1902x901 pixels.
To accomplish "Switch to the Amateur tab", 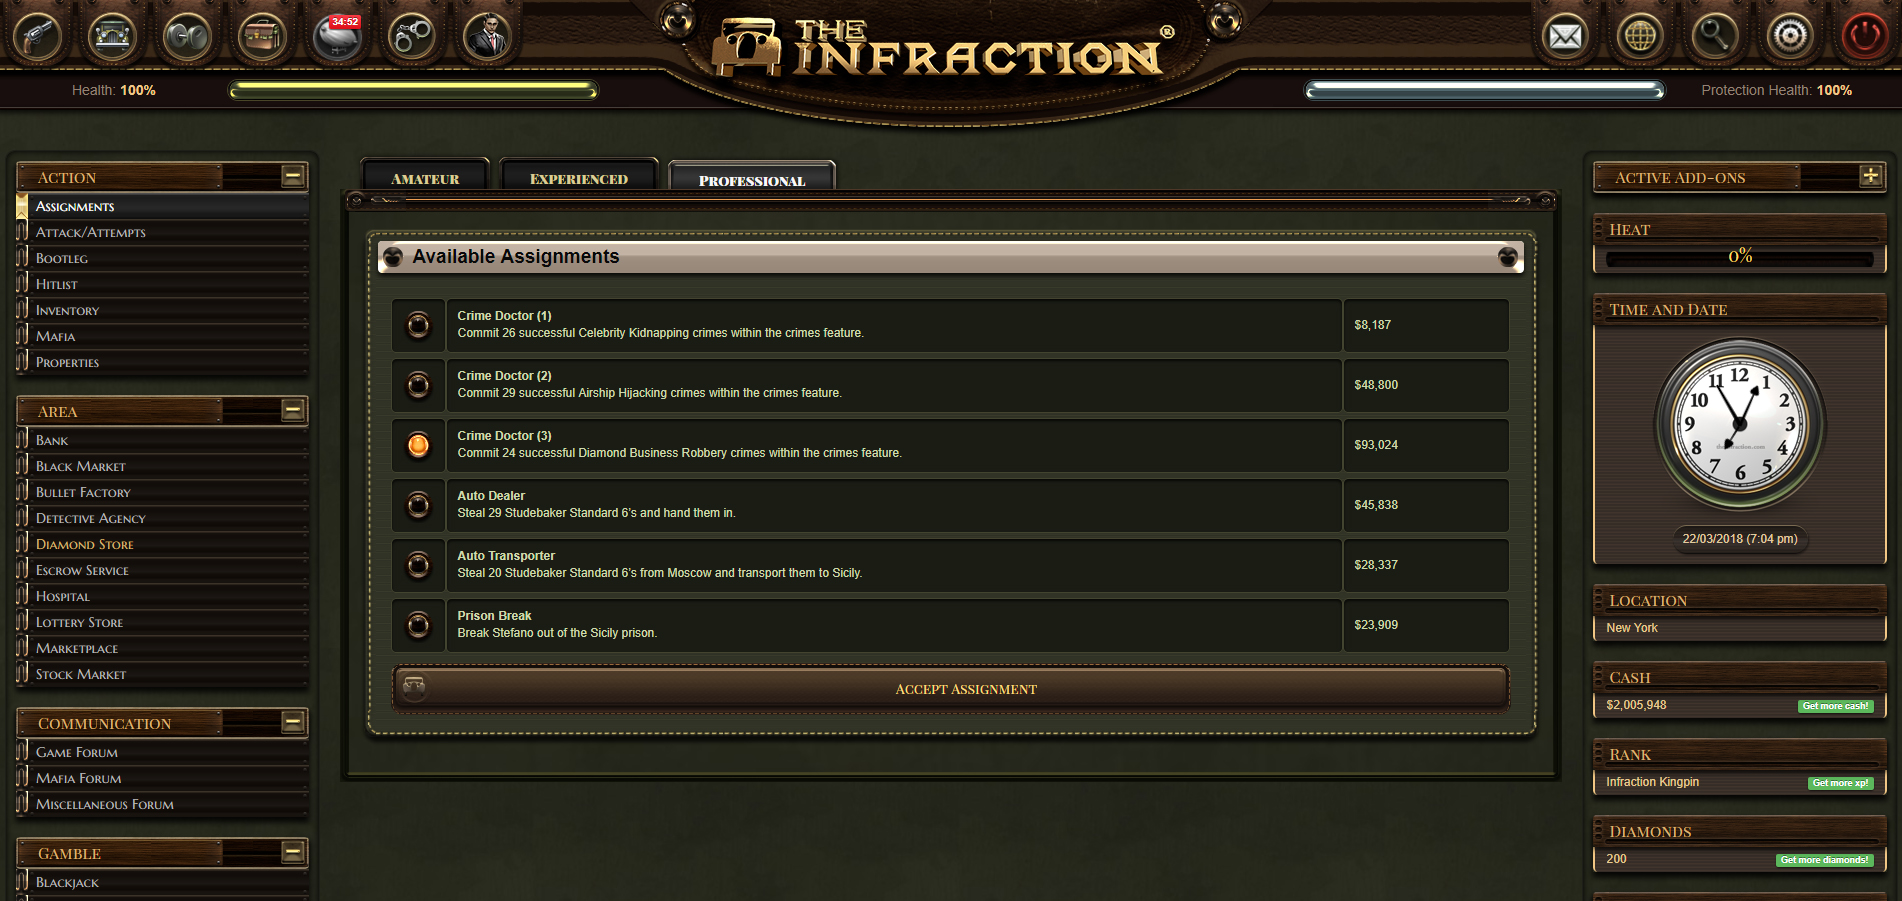I will click(425, 176).
